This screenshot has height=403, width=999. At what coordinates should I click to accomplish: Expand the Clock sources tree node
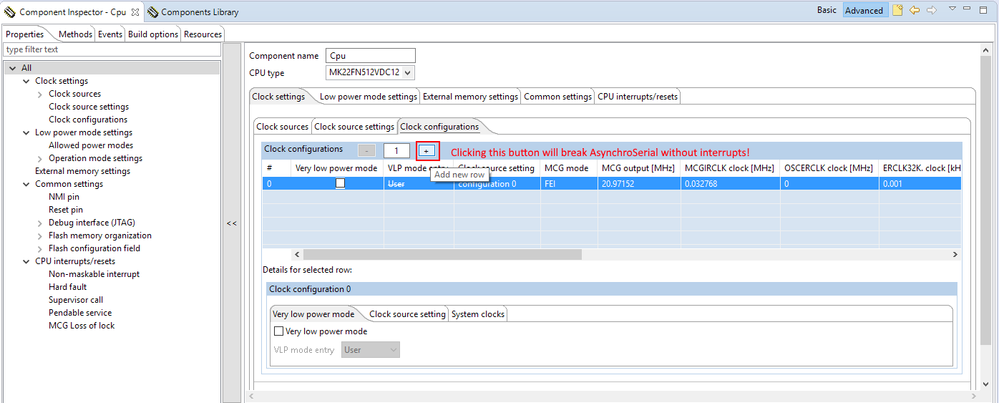[40, 94]
